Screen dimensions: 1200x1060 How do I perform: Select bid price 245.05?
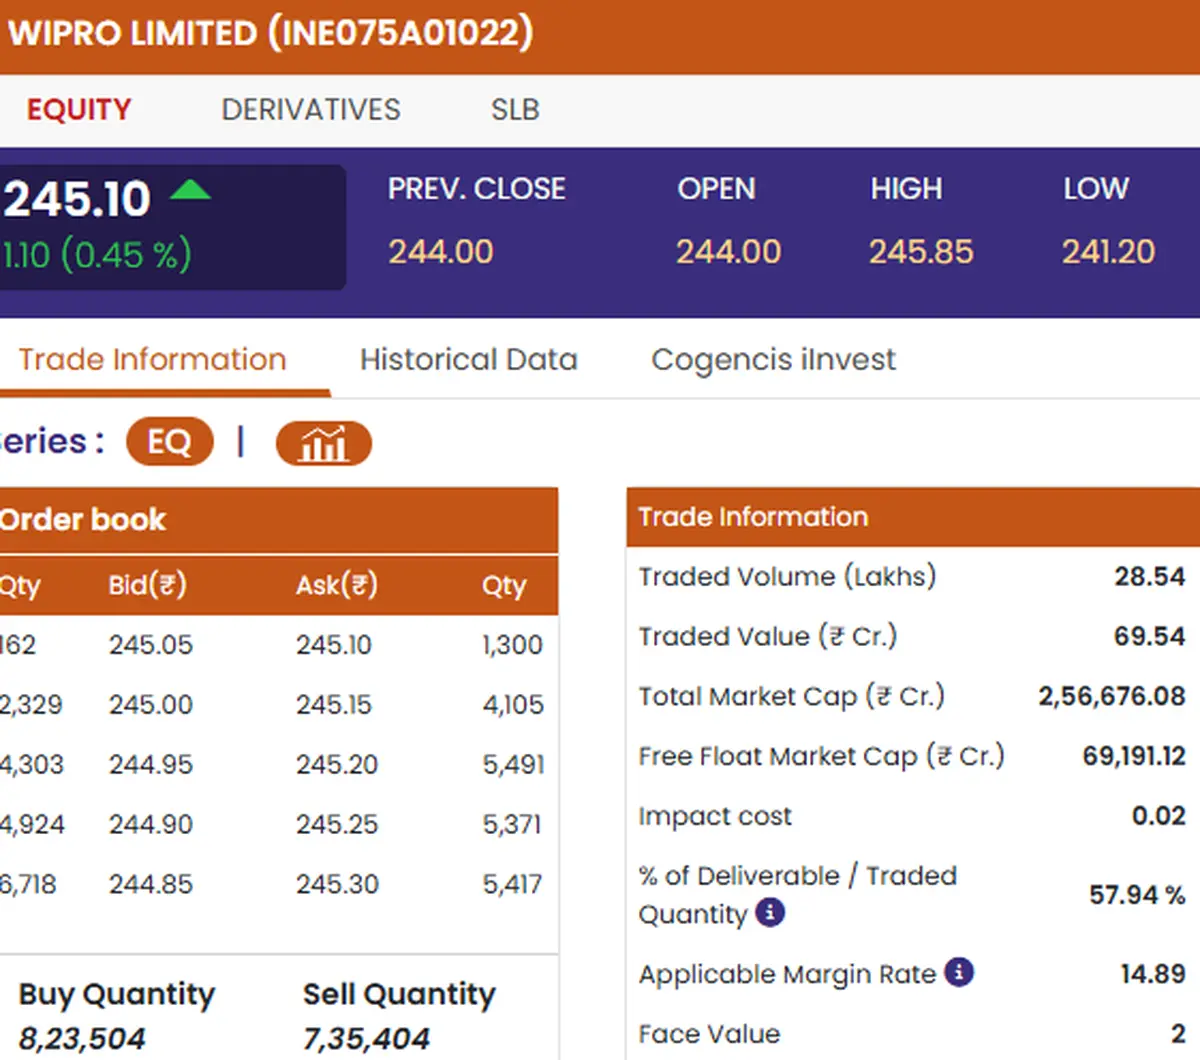151,645
